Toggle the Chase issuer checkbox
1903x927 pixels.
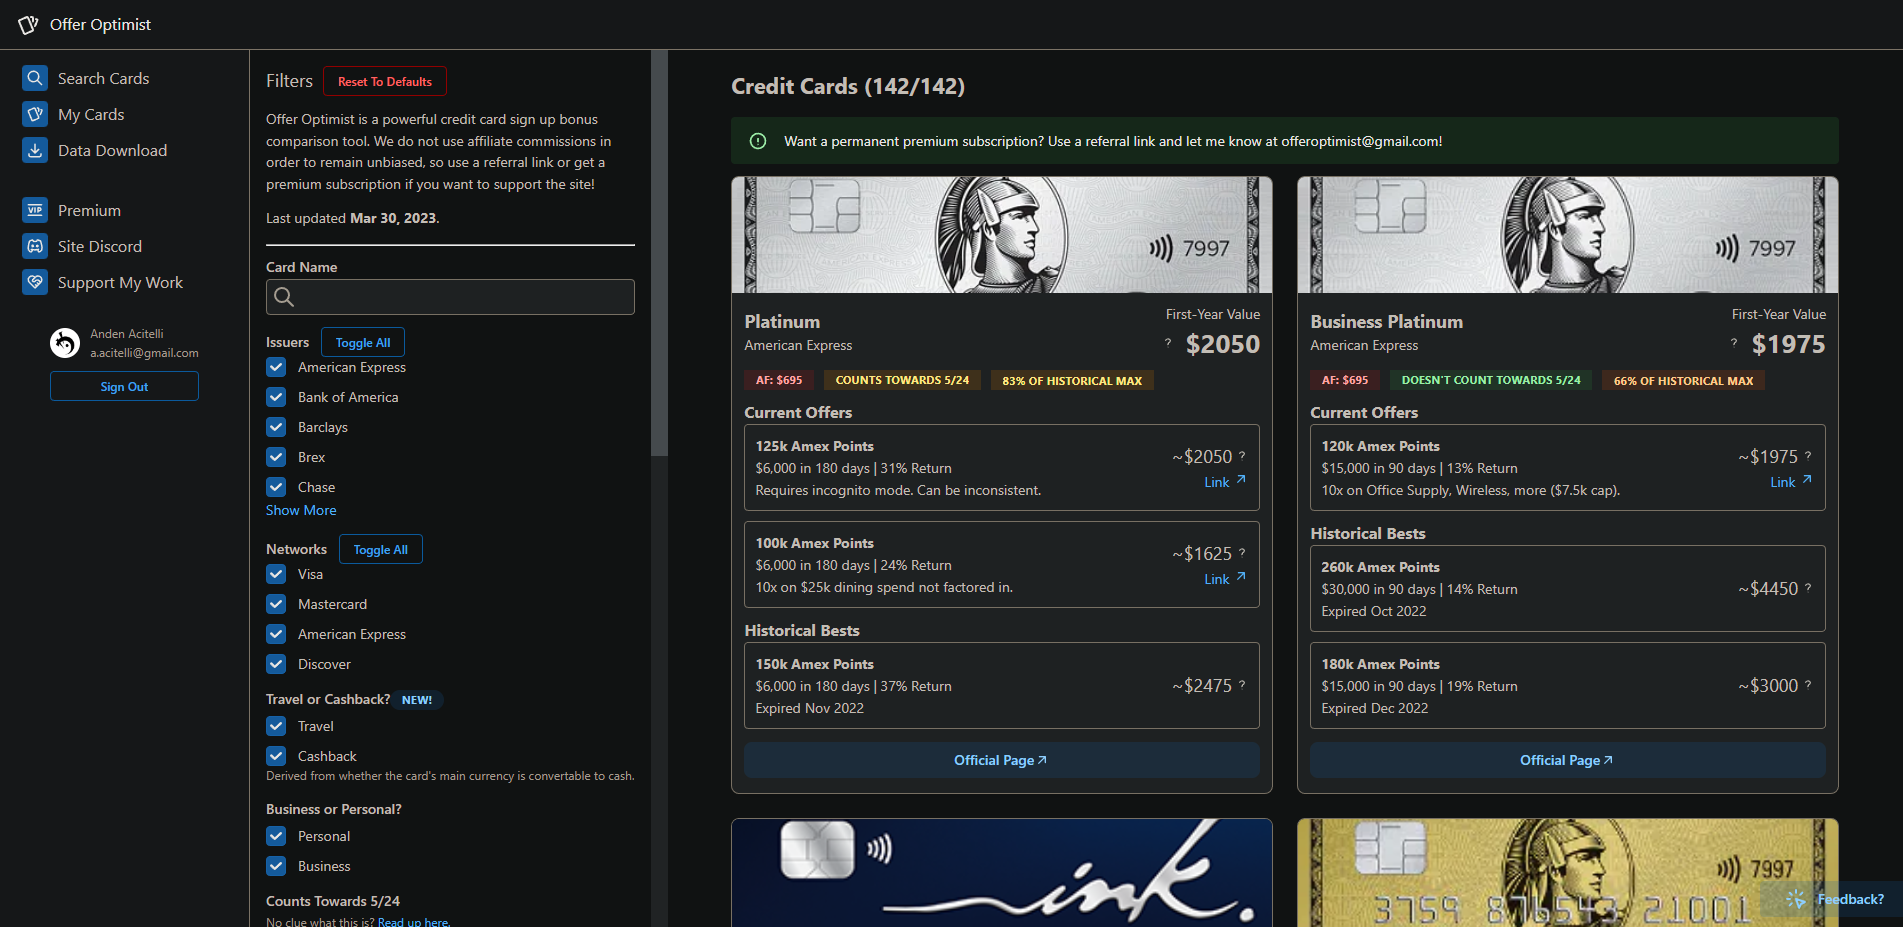point(276,487)
